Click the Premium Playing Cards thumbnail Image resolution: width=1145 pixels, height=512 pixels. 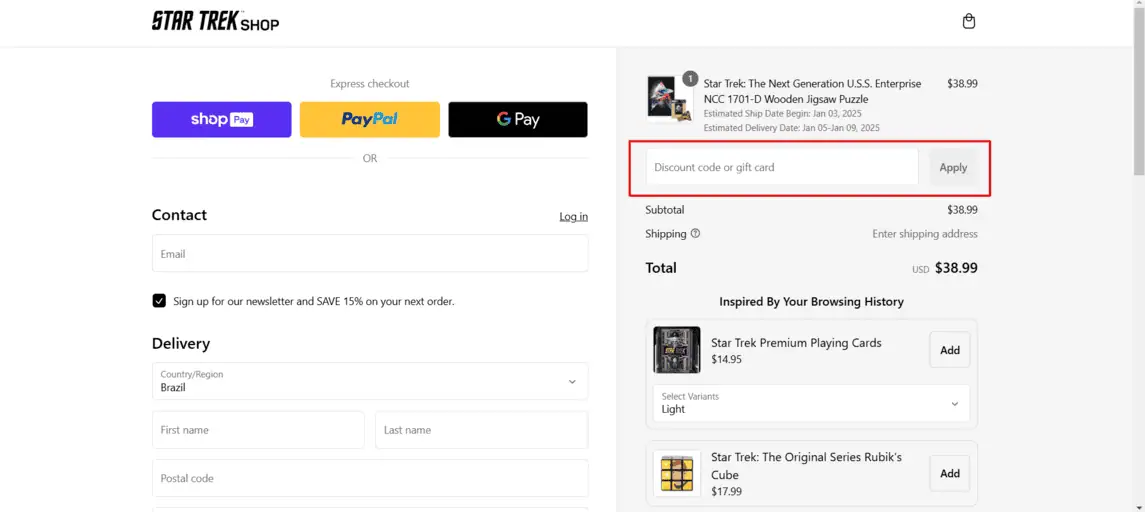click(676, 350)
